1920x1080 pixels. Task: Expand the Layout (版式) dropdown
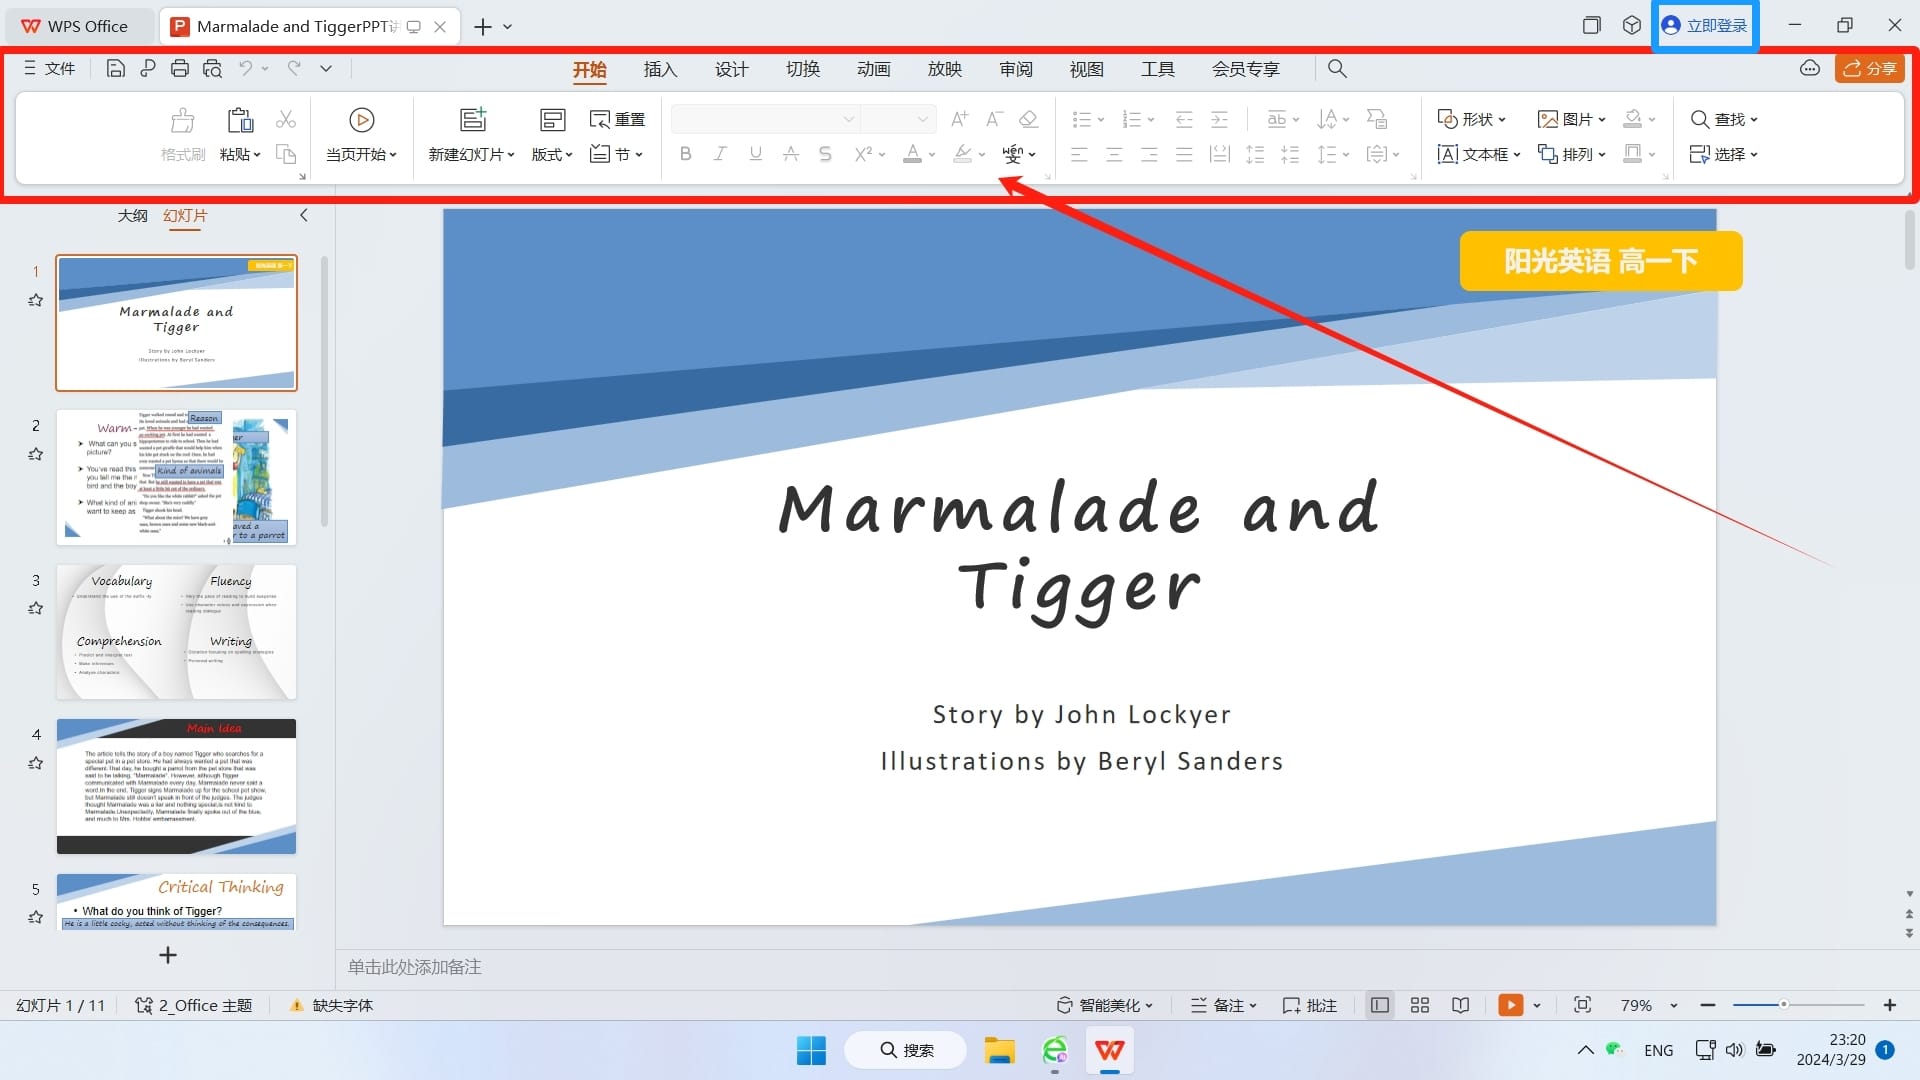tap(552, 154)
